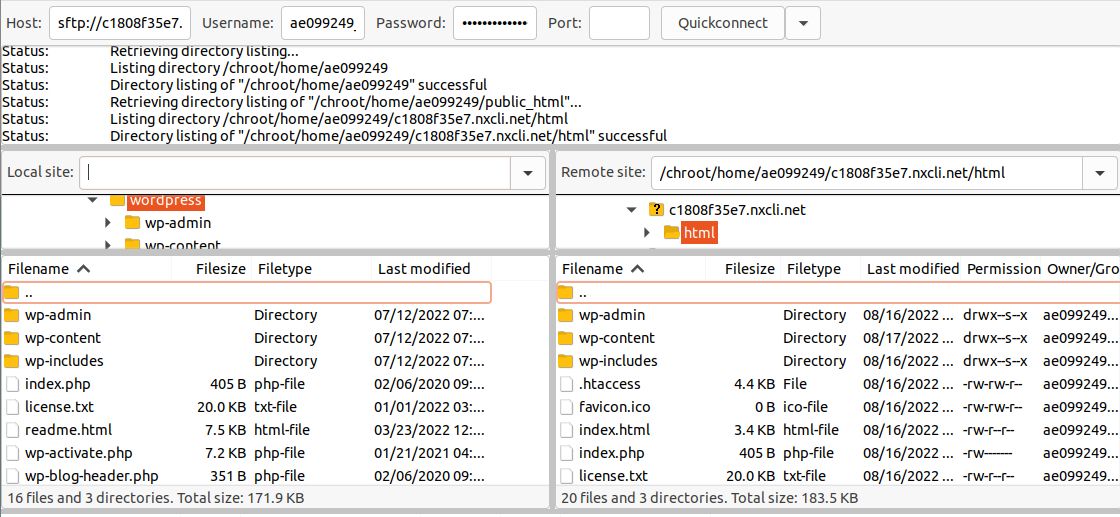The image size is (1120, 517).
Task: Click the question-mark folder icon in remote tree
Action: [656, 210]
